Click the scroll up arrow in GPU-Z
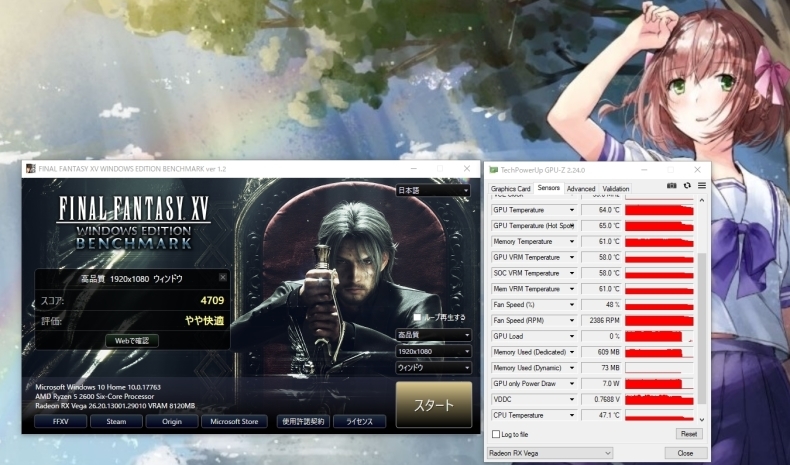 click(701, 201)
